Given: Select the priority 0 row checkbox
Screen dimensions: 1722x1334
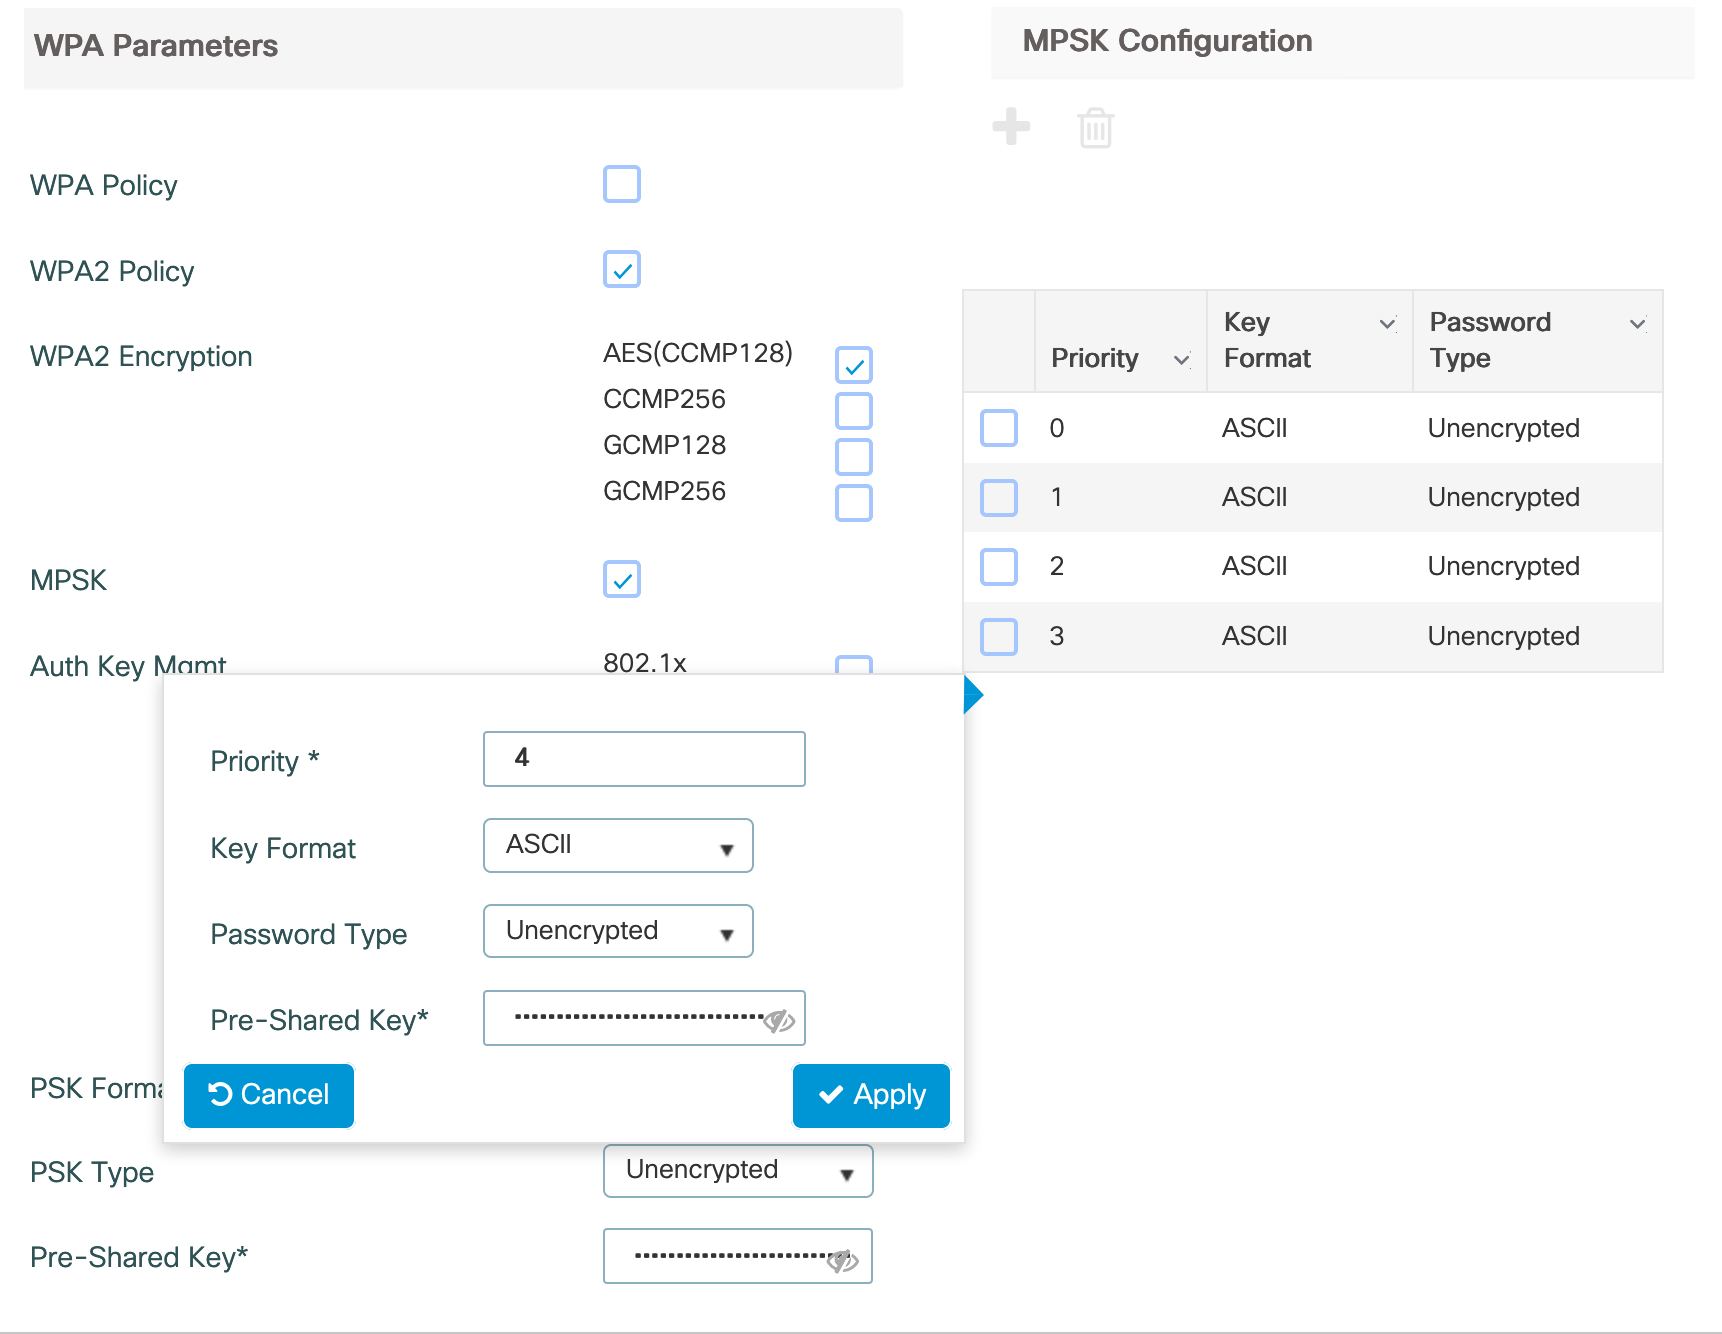Looking at the screenshot, I should click(997, 428).
